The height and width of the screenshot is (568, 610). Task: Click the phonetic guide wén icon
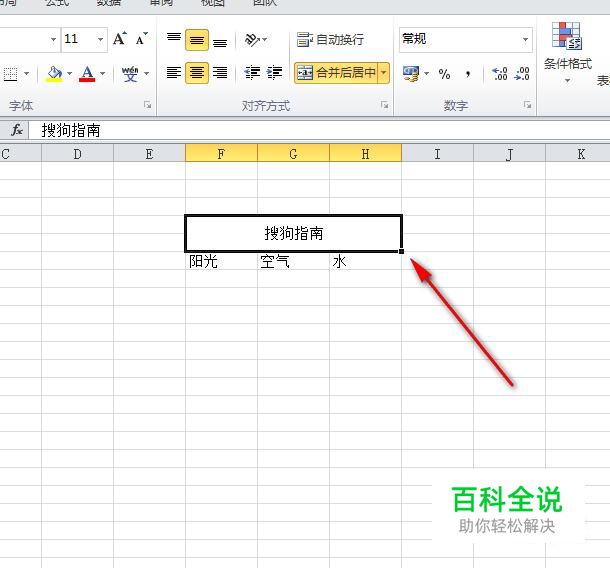[x=130, y=74]
